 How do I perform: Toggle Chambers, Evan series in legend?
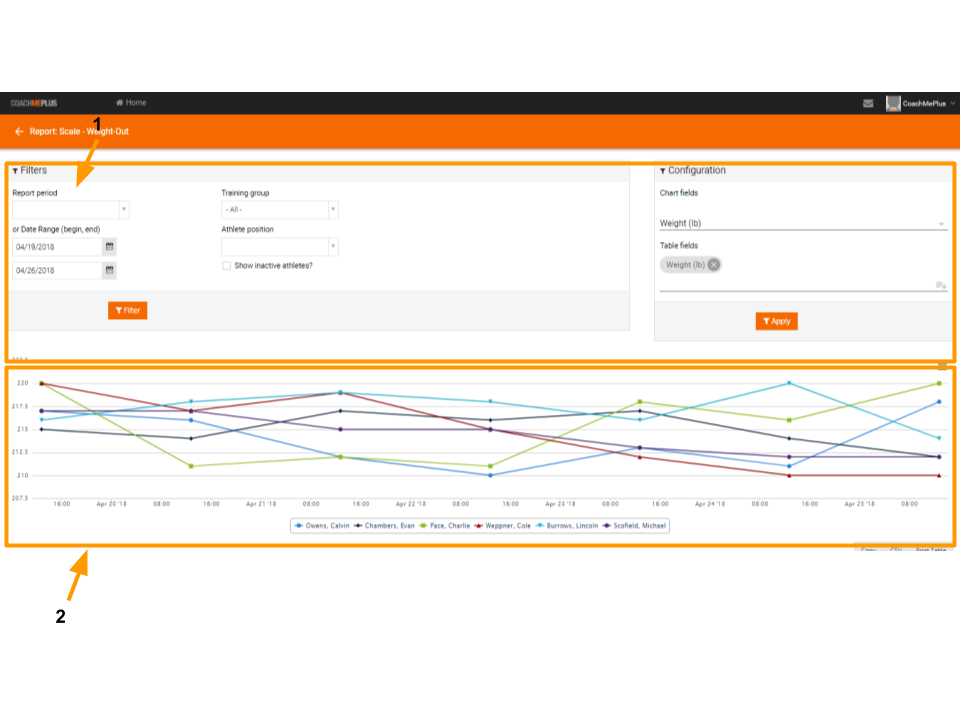[384, 525]
